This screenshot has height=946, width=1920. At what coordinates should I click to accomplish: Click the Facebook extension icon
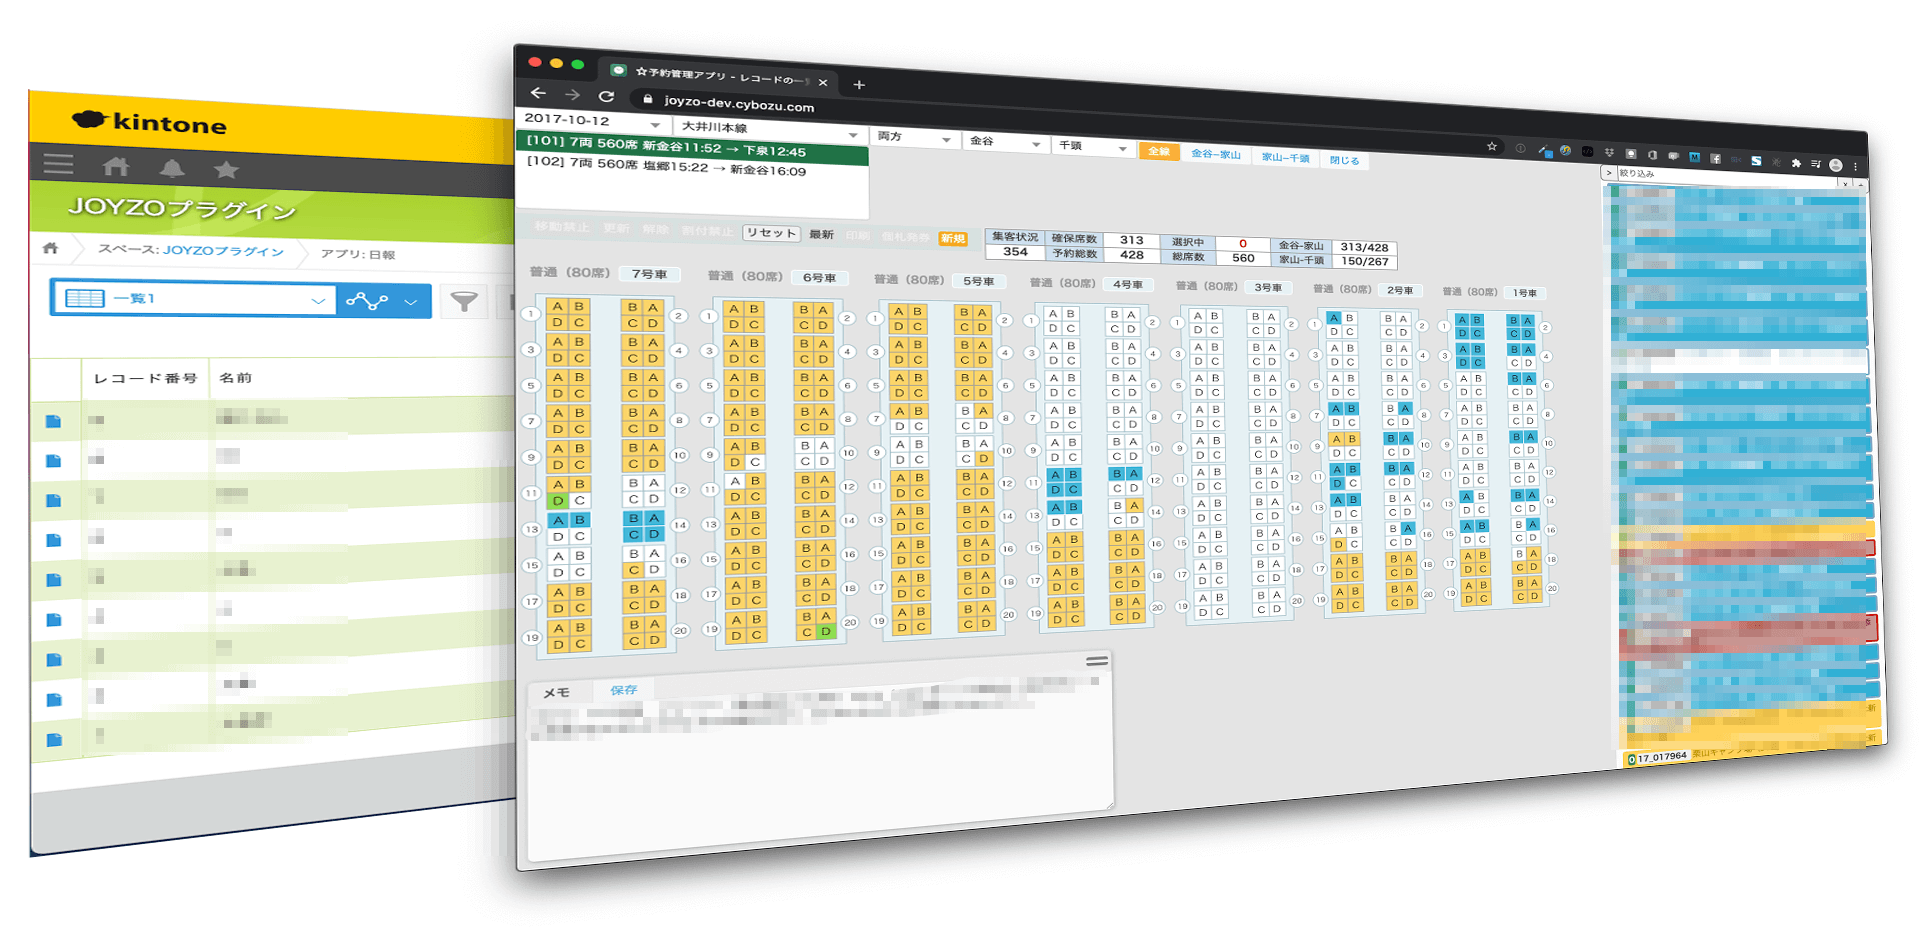(x=1715, y=158)
